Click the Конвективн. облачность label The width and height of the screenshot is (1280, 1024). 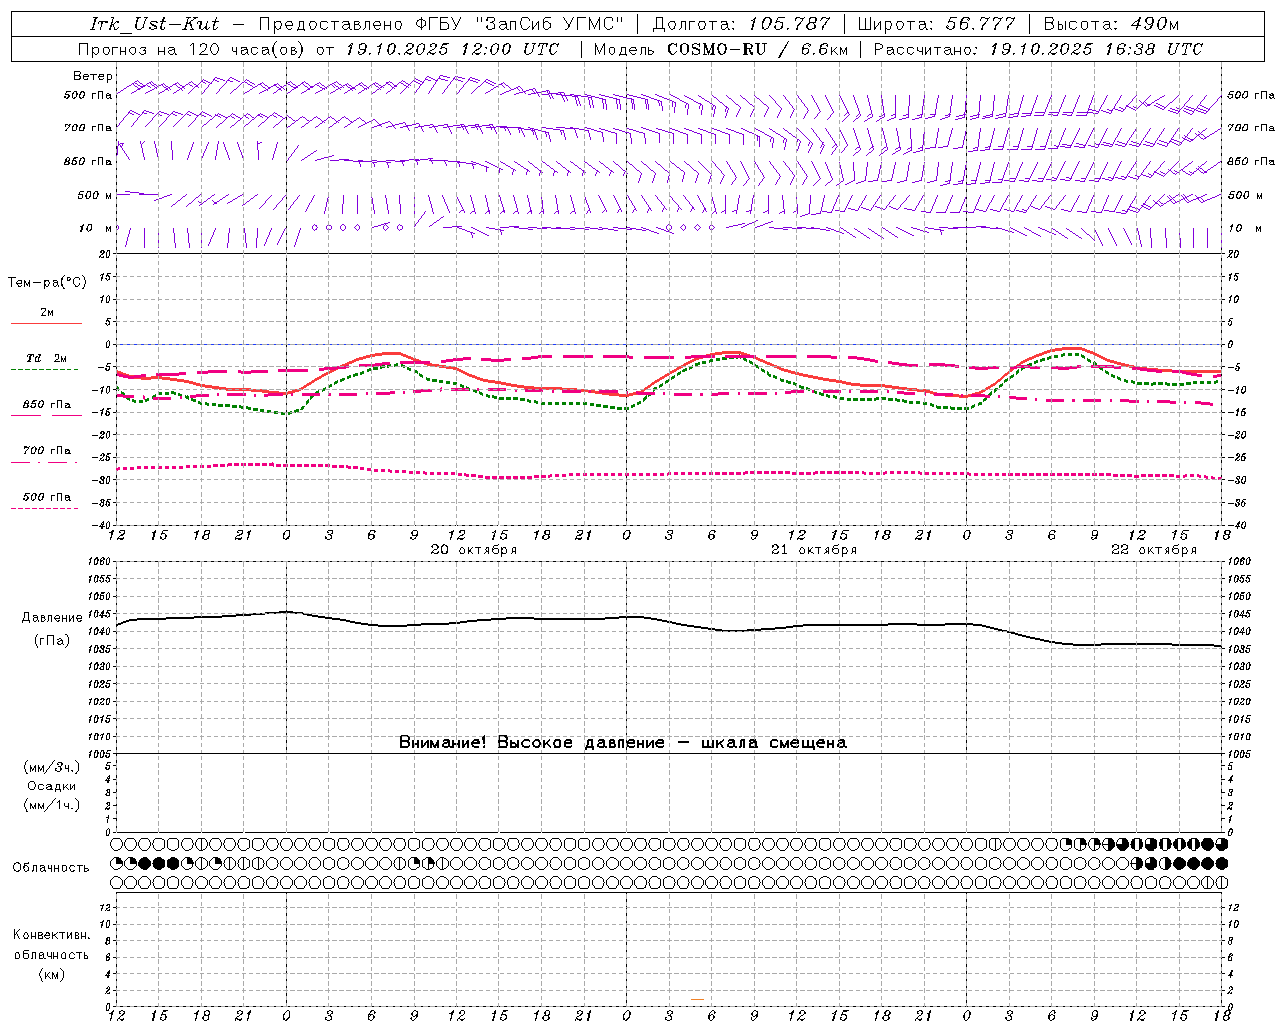[52, 945]
